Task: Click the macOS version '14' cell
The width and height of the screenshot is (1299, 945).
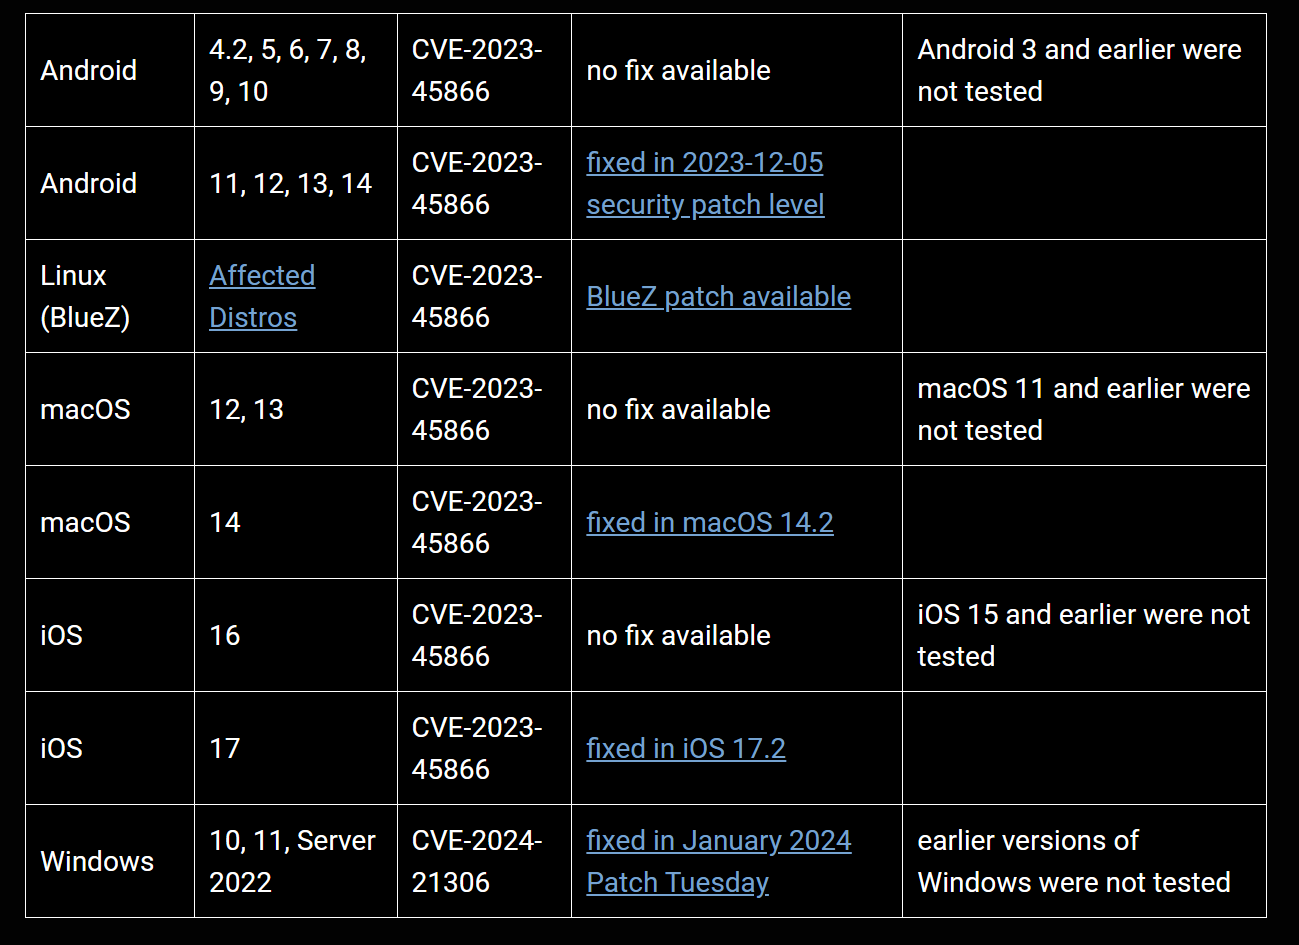Action: (296, 522)
